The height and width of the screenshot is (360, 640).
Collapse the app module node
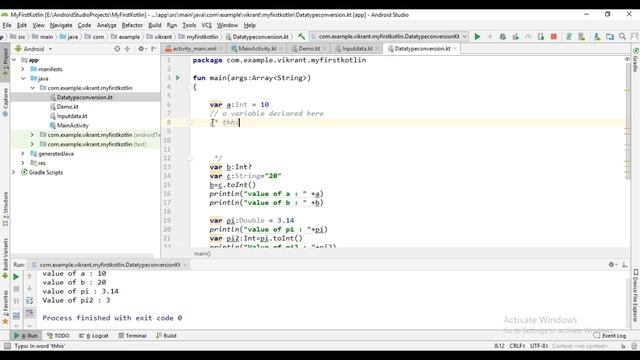(14, 60)
